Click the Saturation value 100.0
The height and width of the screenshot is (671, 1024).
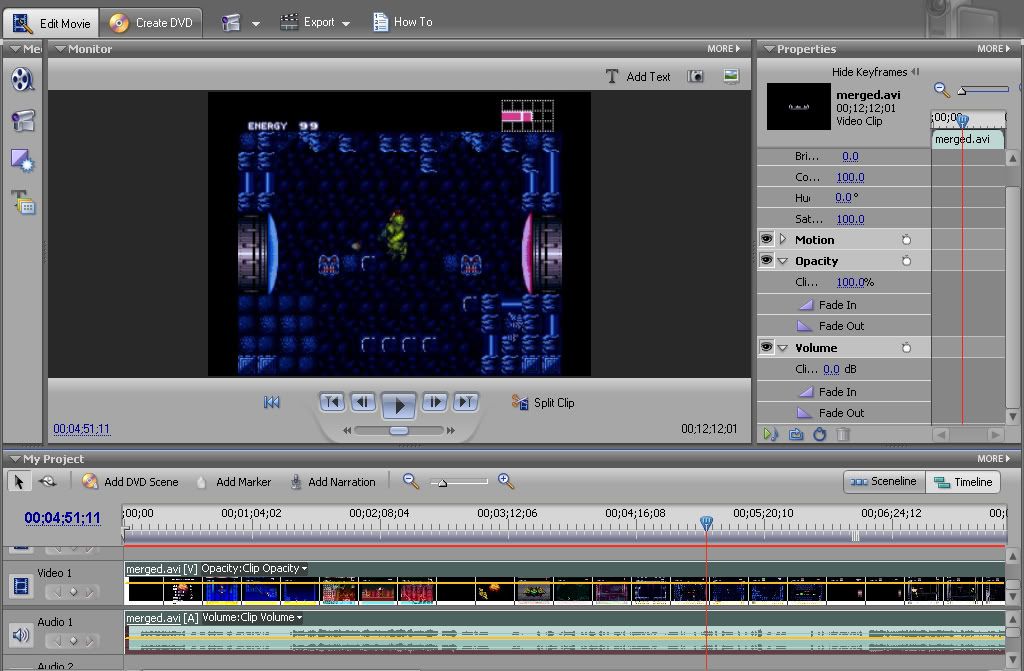coord(850,219)
